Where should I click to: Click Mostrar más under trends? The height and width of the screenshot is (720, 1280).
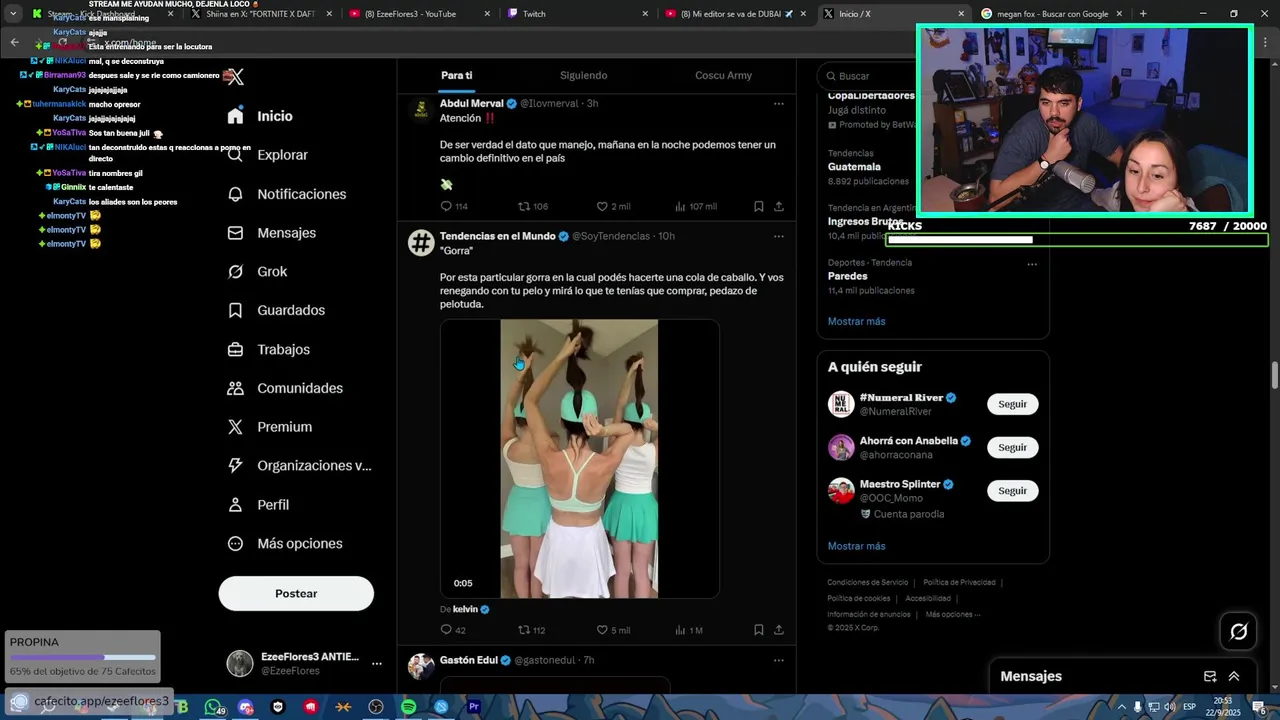click(856, 321)
